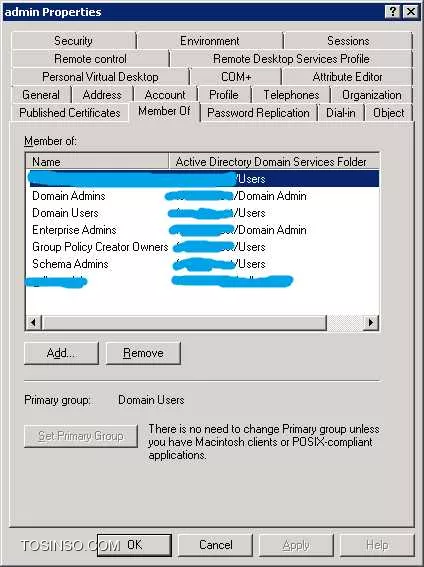Image resolution: width=424 pixels, height=567 pixels.
Task: Click the list's left scroll arrow
Action: (33, 322)
